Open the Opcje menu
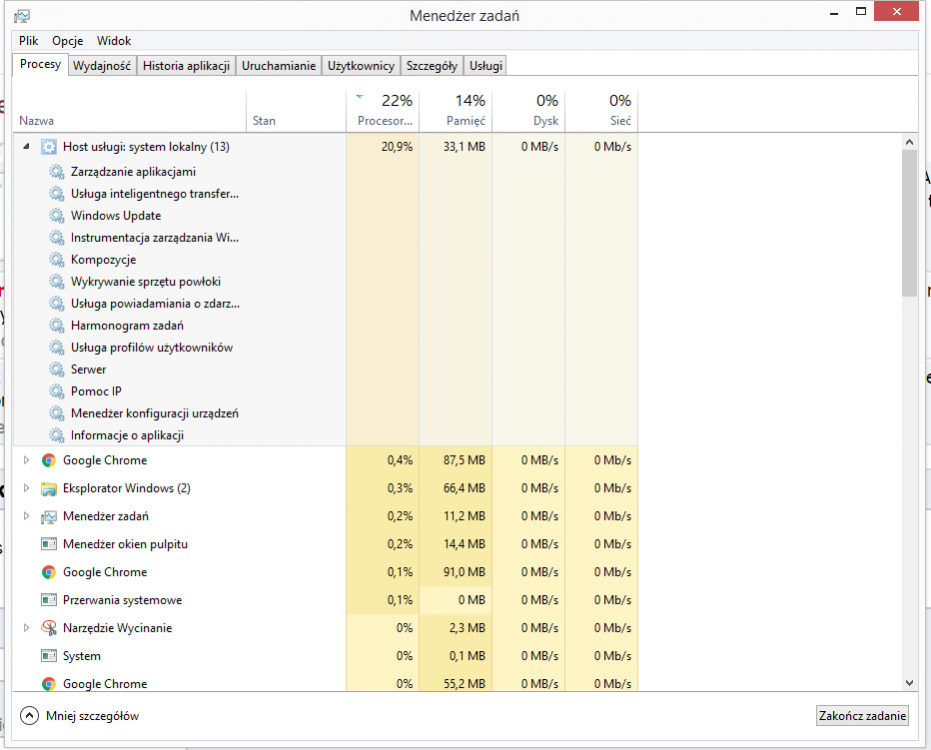Viewport: 931px width, 750px height. coord(67,41)
